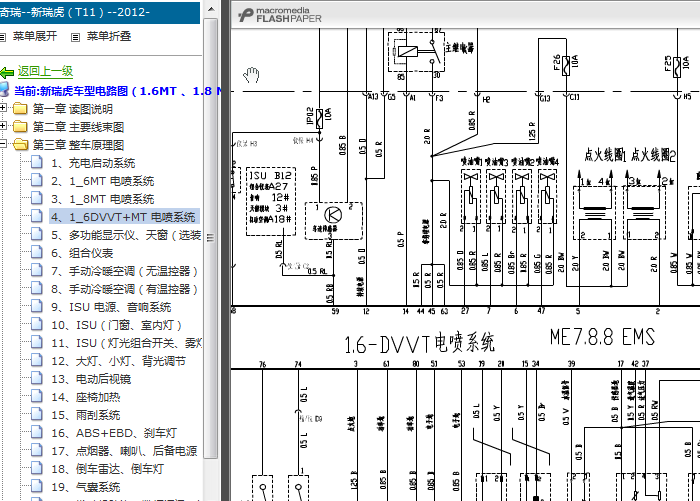Click document icon for 14、座椅加热
This screenshot has width=700, height=501.
[x=37, y=396]
